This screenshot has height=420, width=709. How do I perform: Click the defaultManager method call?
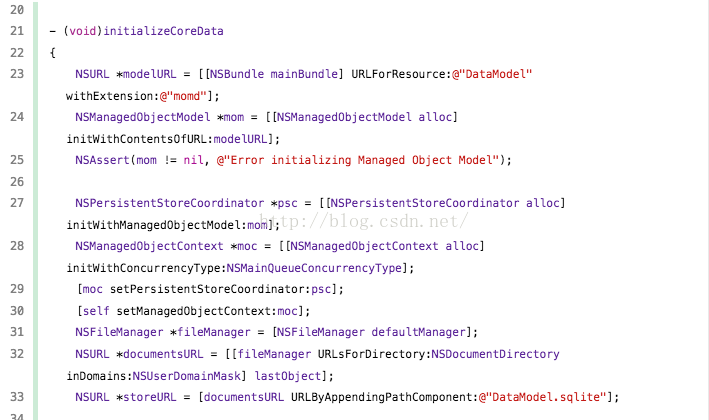(418, 332)
